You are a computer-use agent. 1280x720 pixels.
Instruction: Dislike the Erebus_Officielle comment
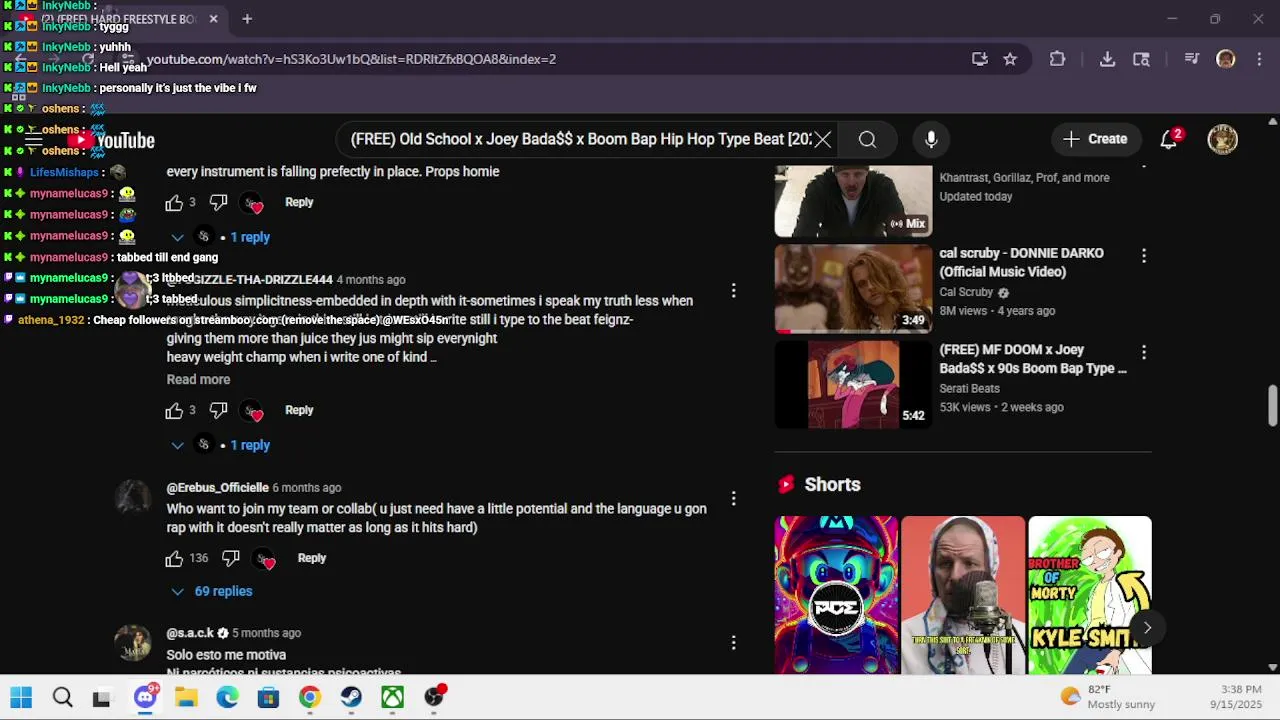[231, 559]
